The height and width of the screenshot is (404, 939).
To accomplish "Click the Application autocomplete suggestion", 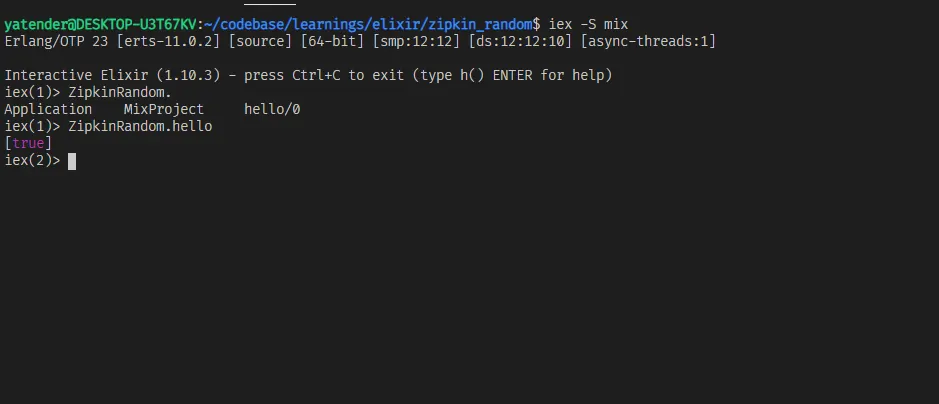I will coord(48,109).
